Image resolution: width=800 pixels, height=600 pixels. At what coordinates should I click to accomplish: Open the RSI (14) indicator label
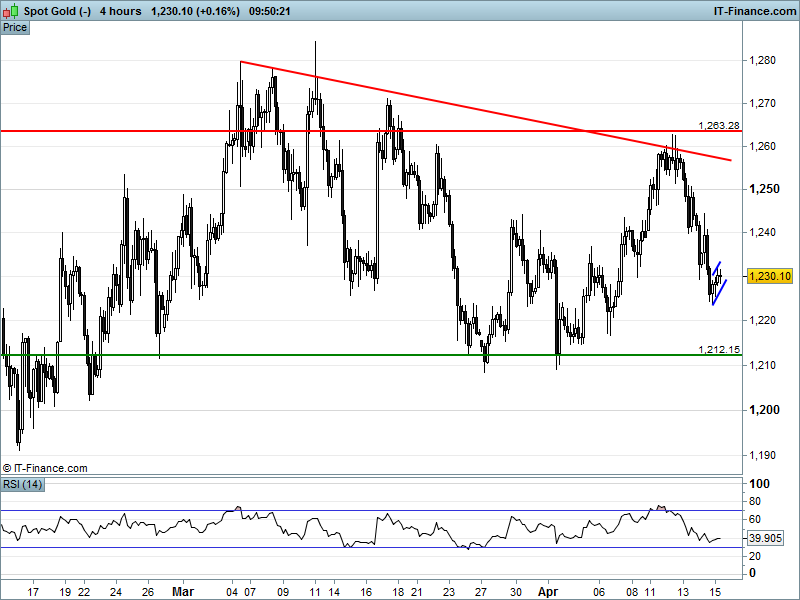point(23,485)
